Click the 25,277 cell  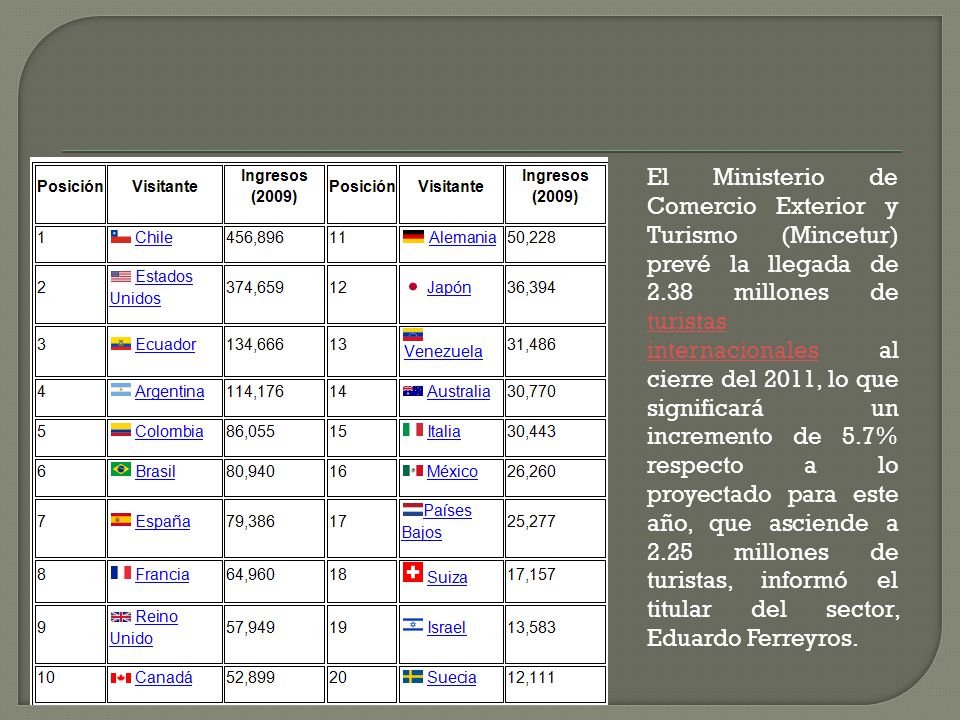pyautogui.click(x=555, y=528)
